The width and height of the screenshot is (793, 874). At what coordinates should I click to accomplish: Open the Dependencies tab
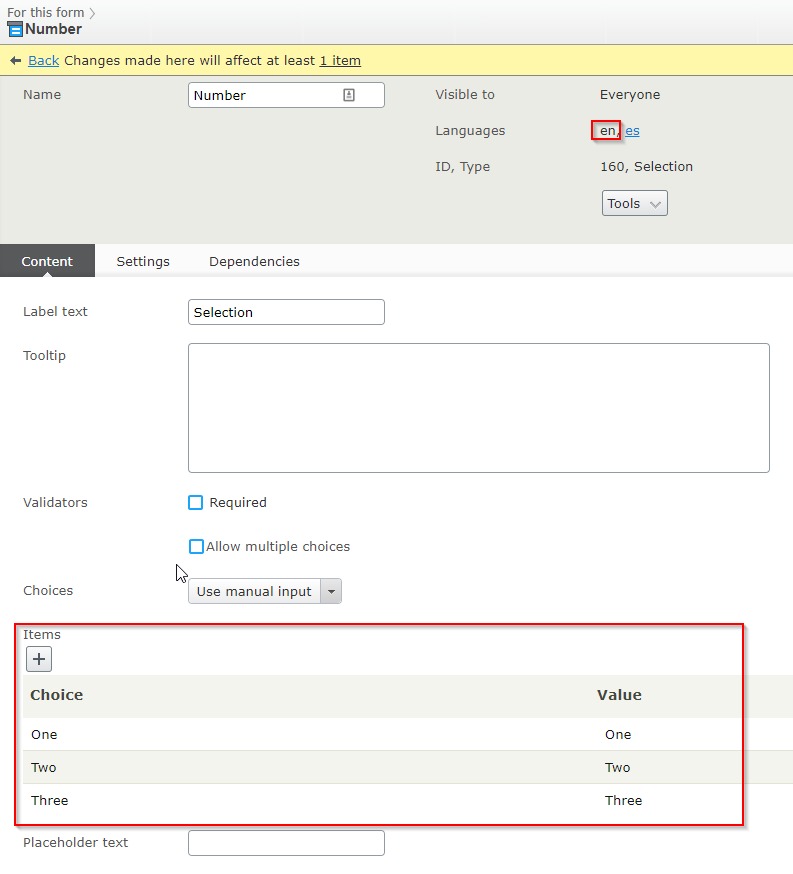pyautogui.click(x=254, y=262)
